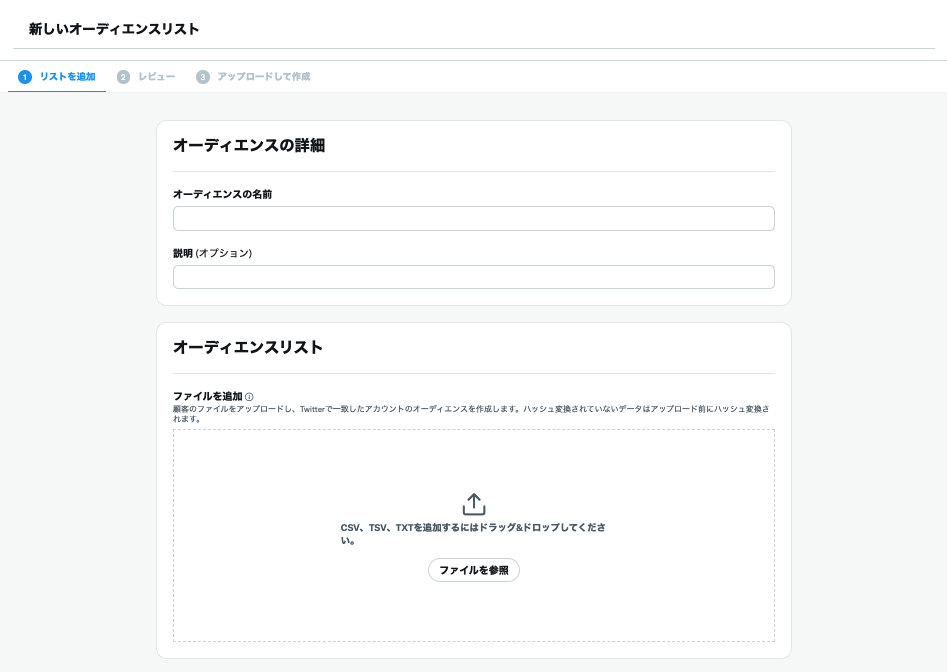Screen dimensions: 947x672
Task: Click the 新しいオーディエンスリスト page title
Action: [114, 29]
